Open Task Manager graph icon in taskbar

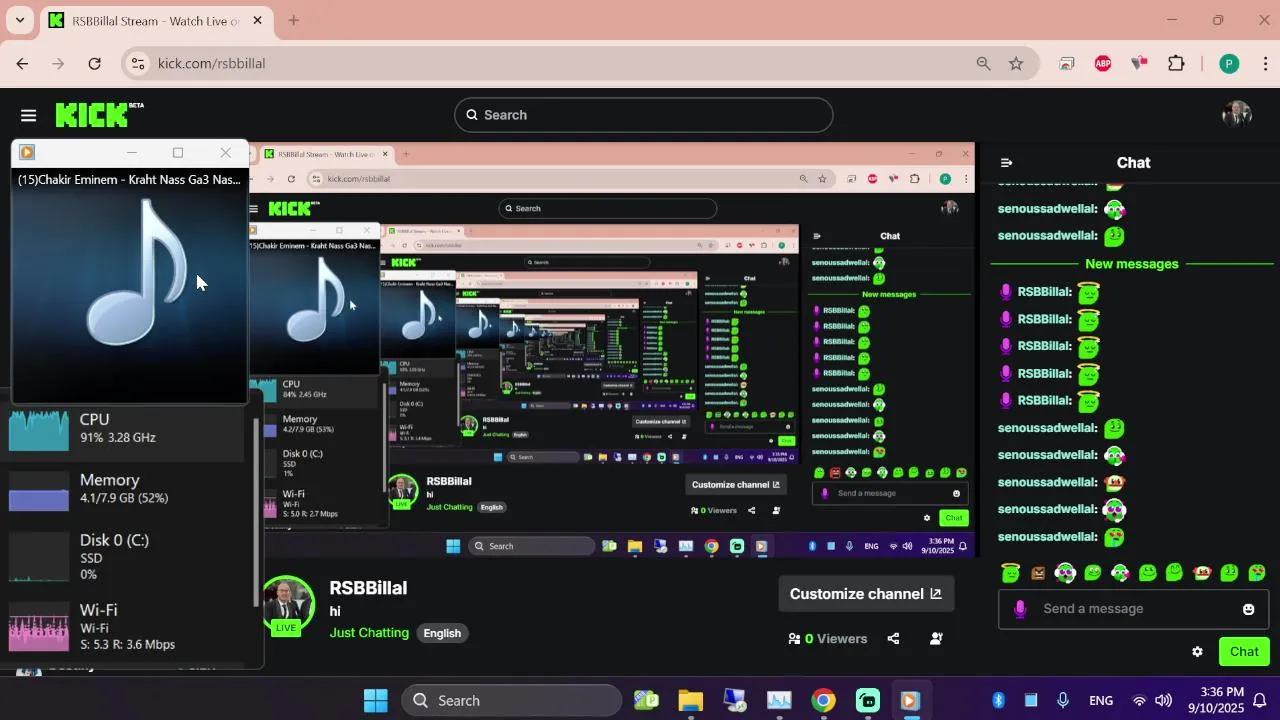pos(779,700)
